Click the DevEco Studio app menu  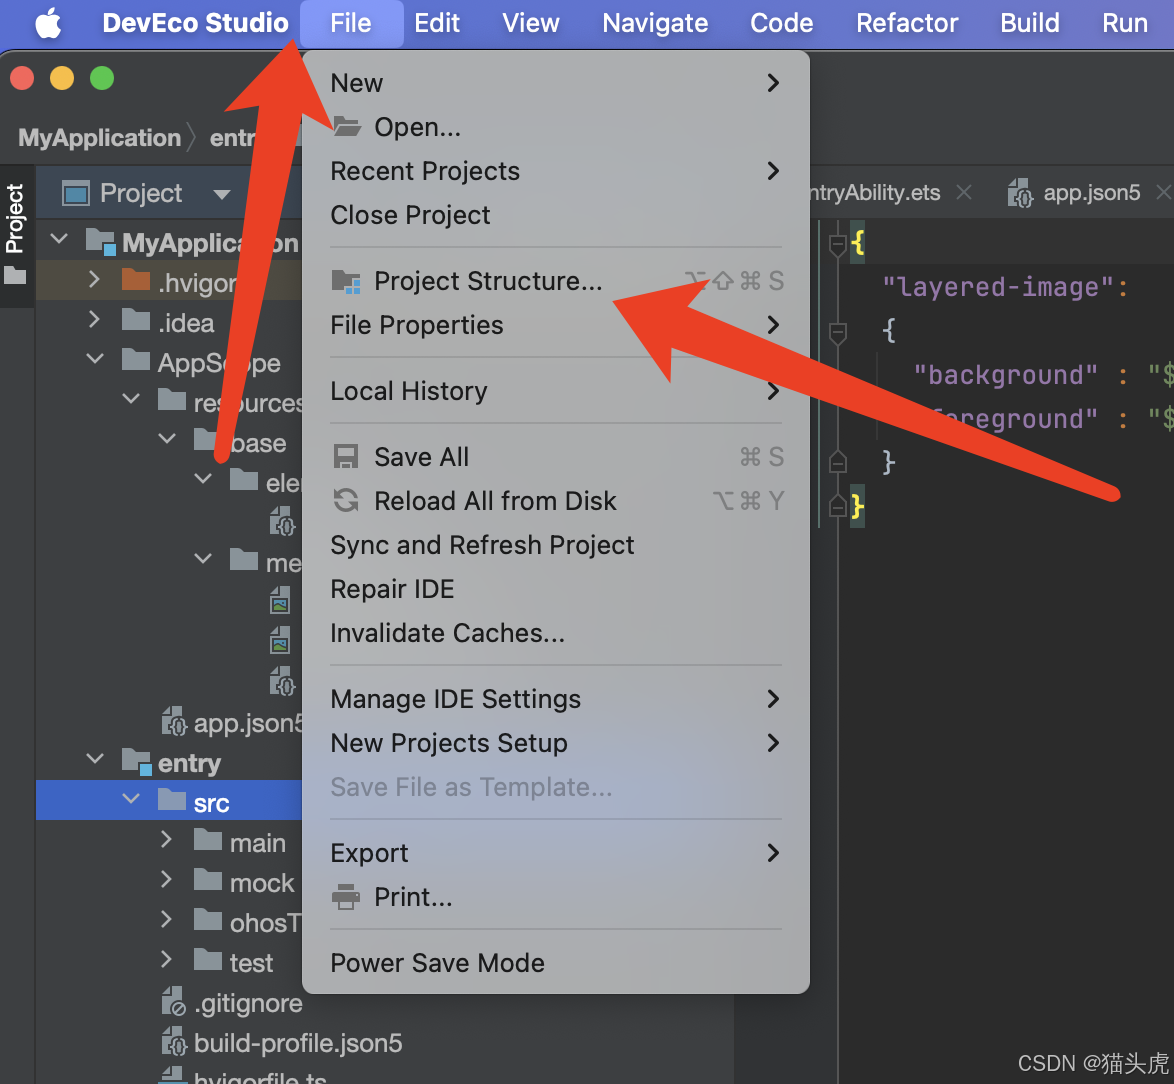click(195, 23)
